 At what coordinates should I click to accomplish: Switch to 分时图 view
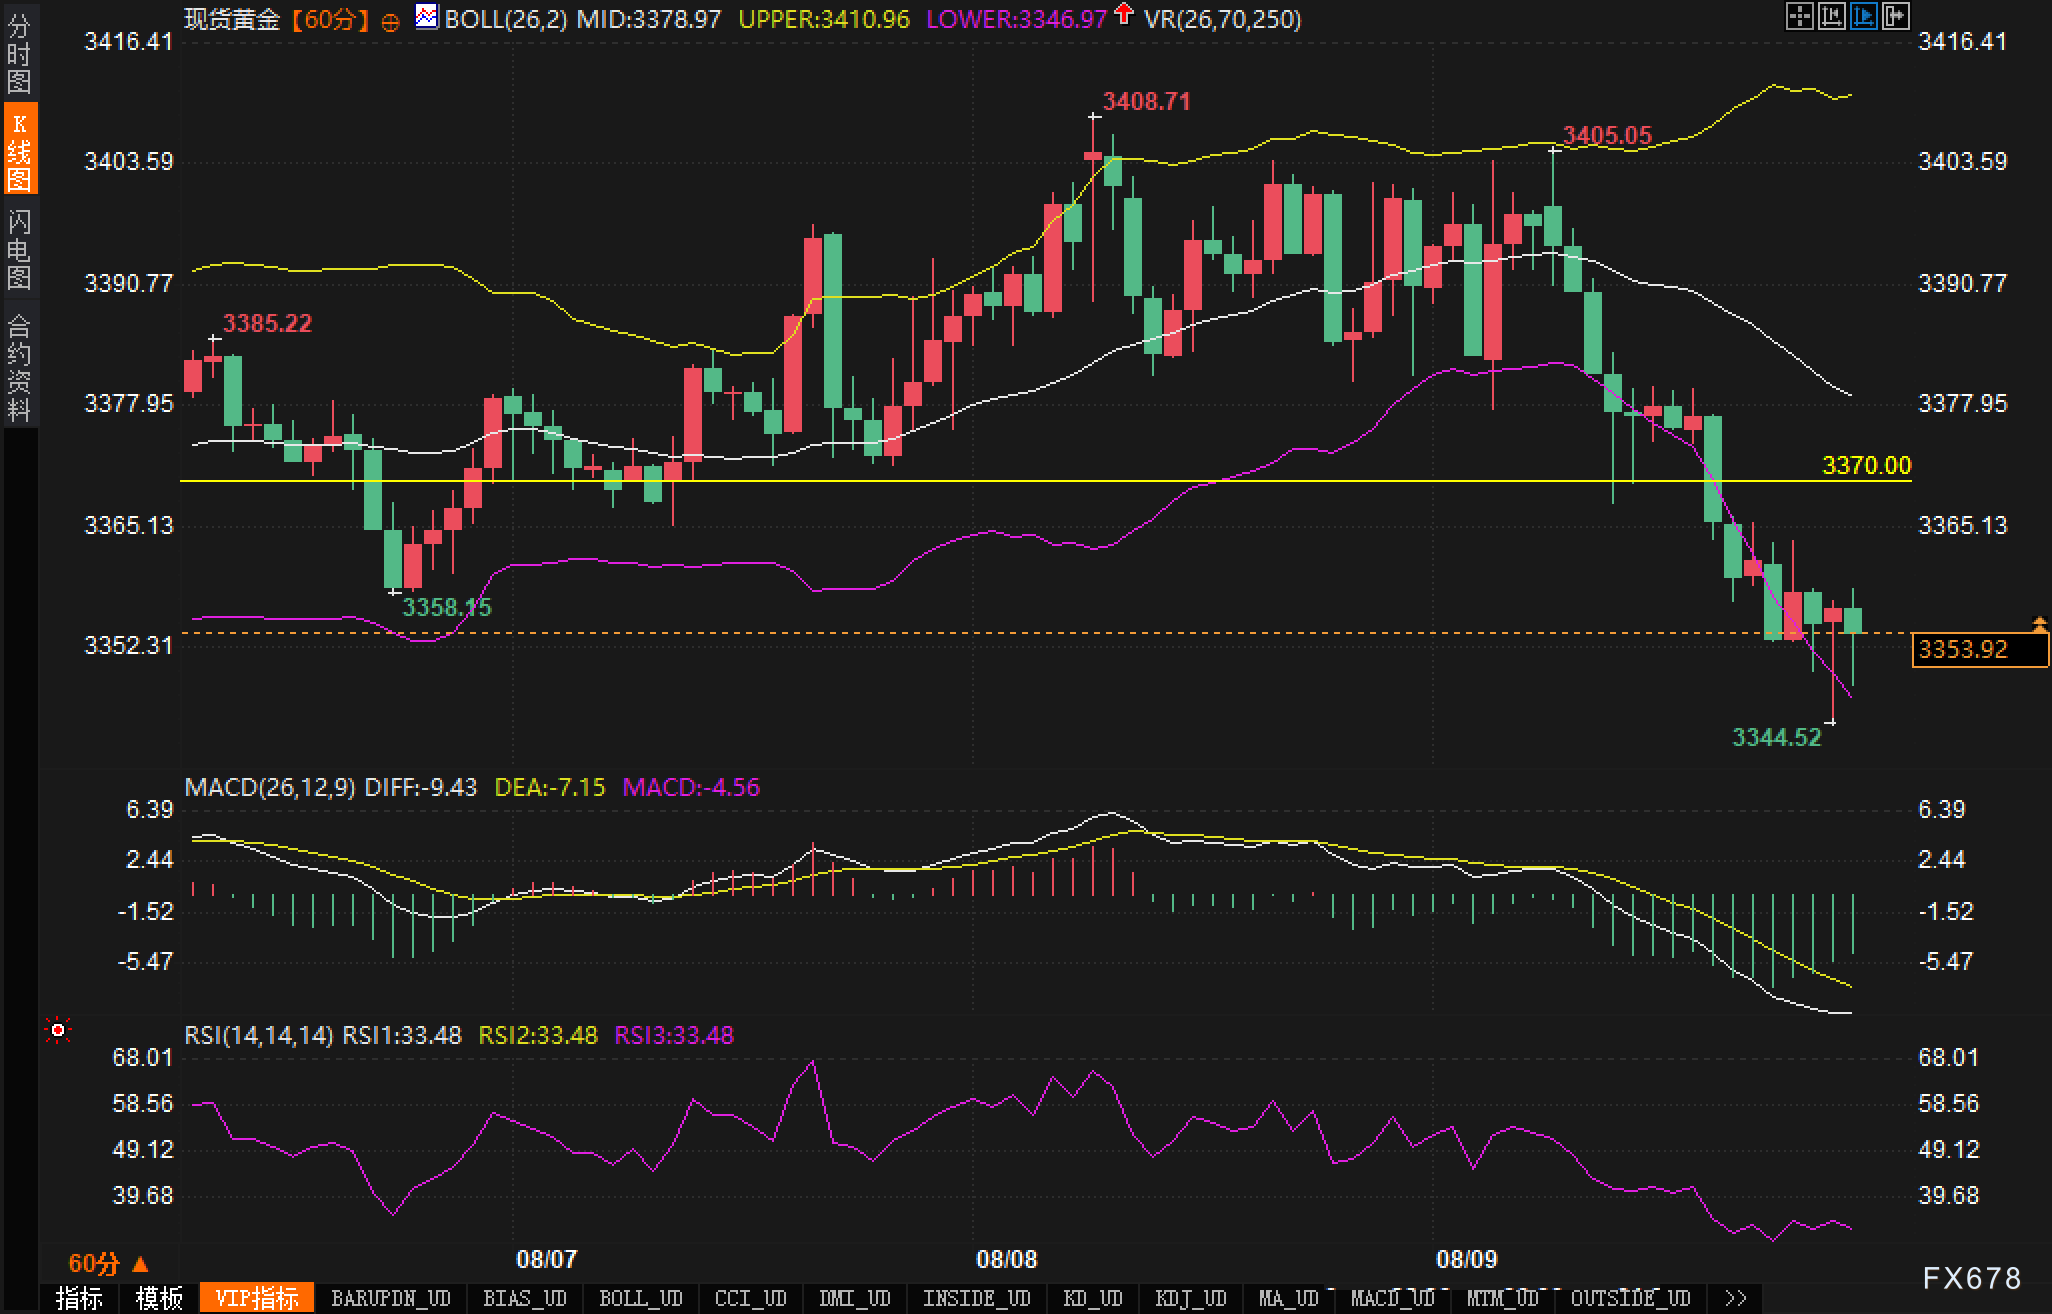coord(19,54)
